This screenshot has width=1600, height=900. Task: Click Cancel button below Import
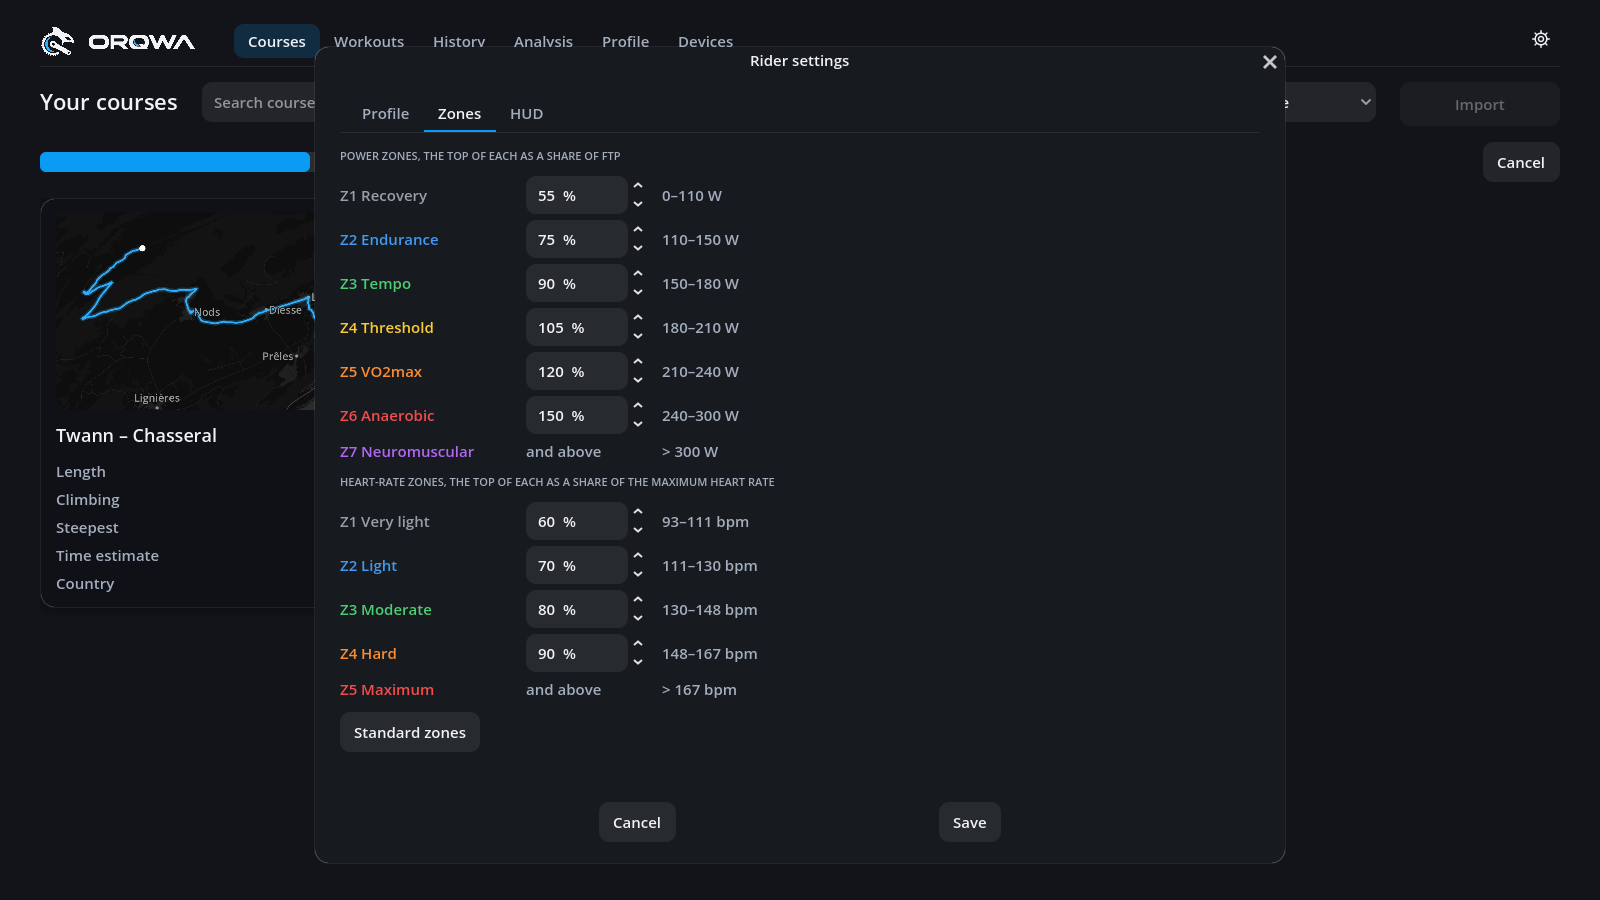1520,162
